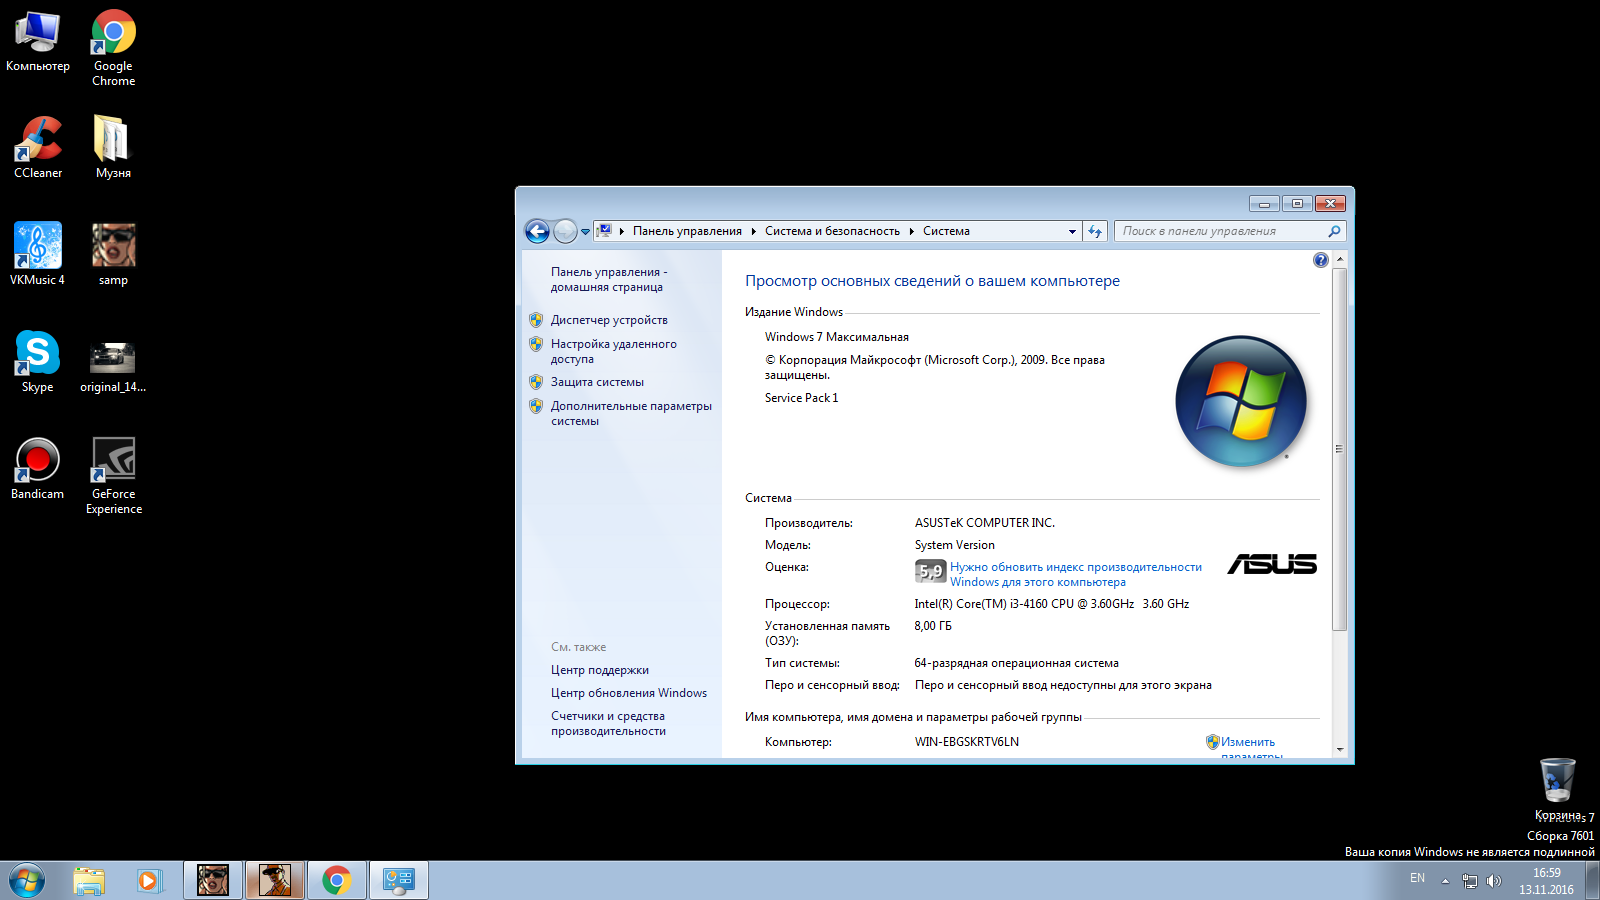Open the Музня folder on the desktop
The width and height of the screenshot is (1600, 900).
(113, 147)
